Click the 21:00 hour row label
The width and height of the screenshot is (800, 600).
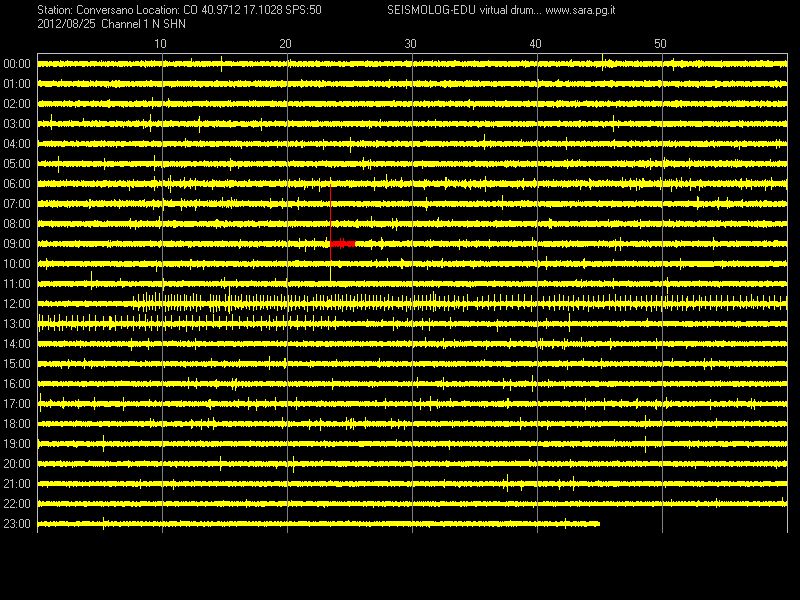[17, 484]
